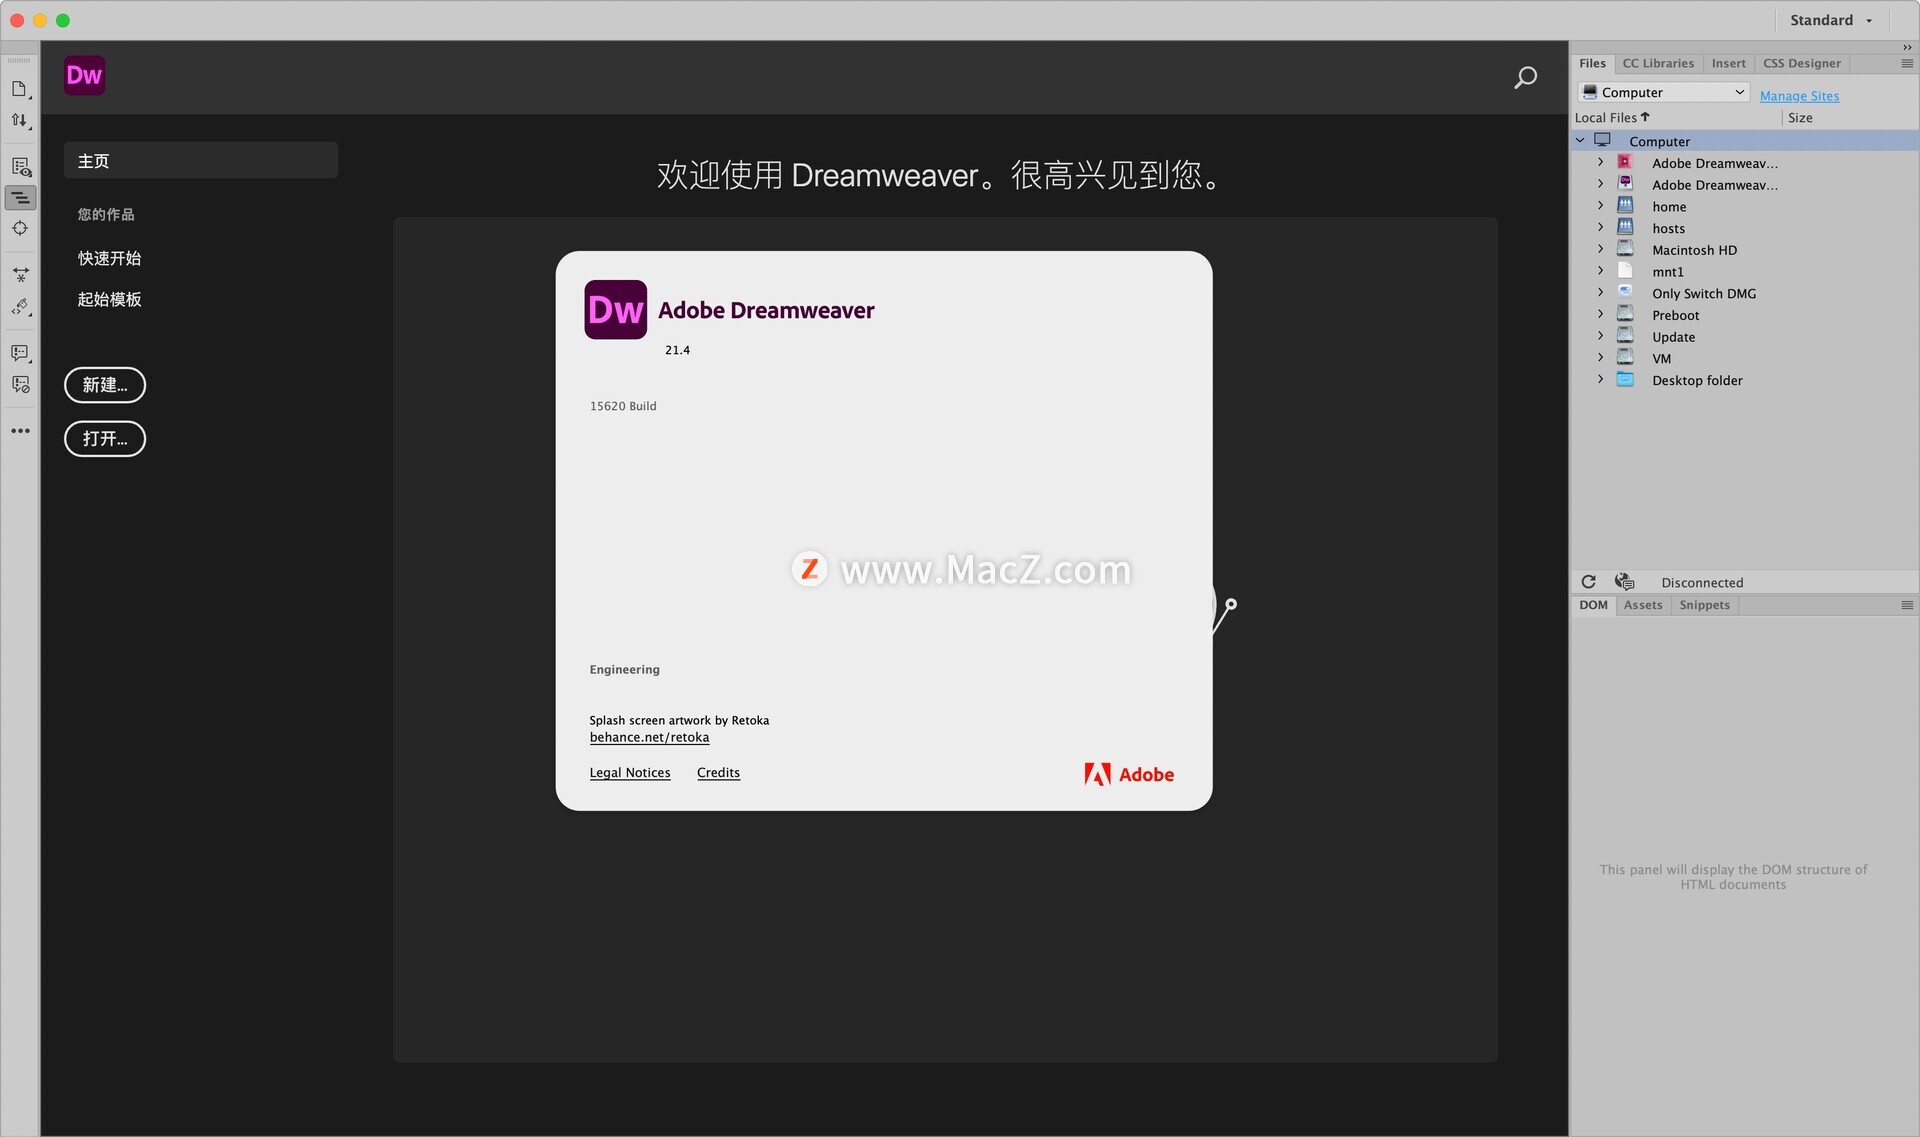Open the Computer site dropdown
Screen dimensions: 1920x1137
click(1663, 92)
